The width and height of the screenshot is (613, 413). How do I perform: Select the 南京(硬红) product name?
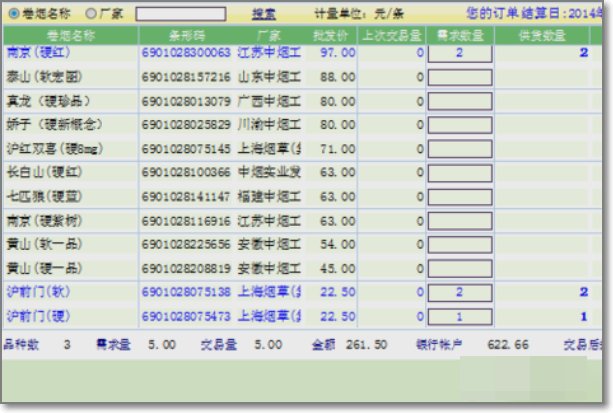tap(38, 52)
